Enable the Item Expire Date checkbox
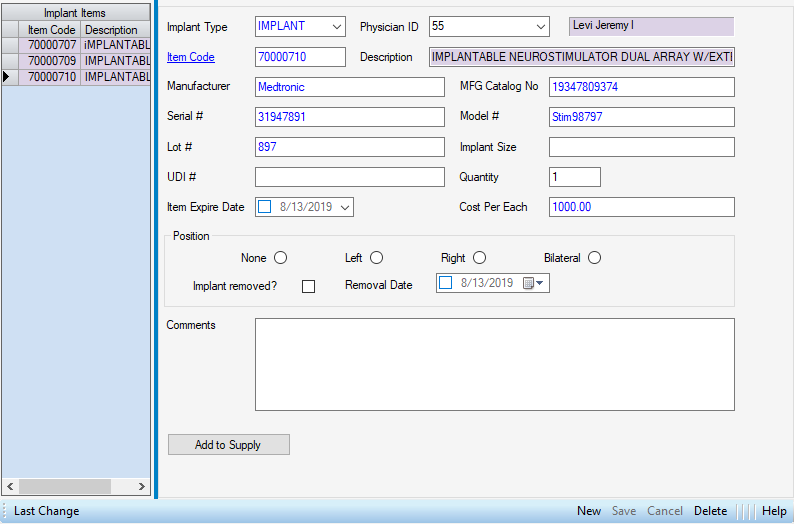794x524 pixels. click(x=265, y=207)
